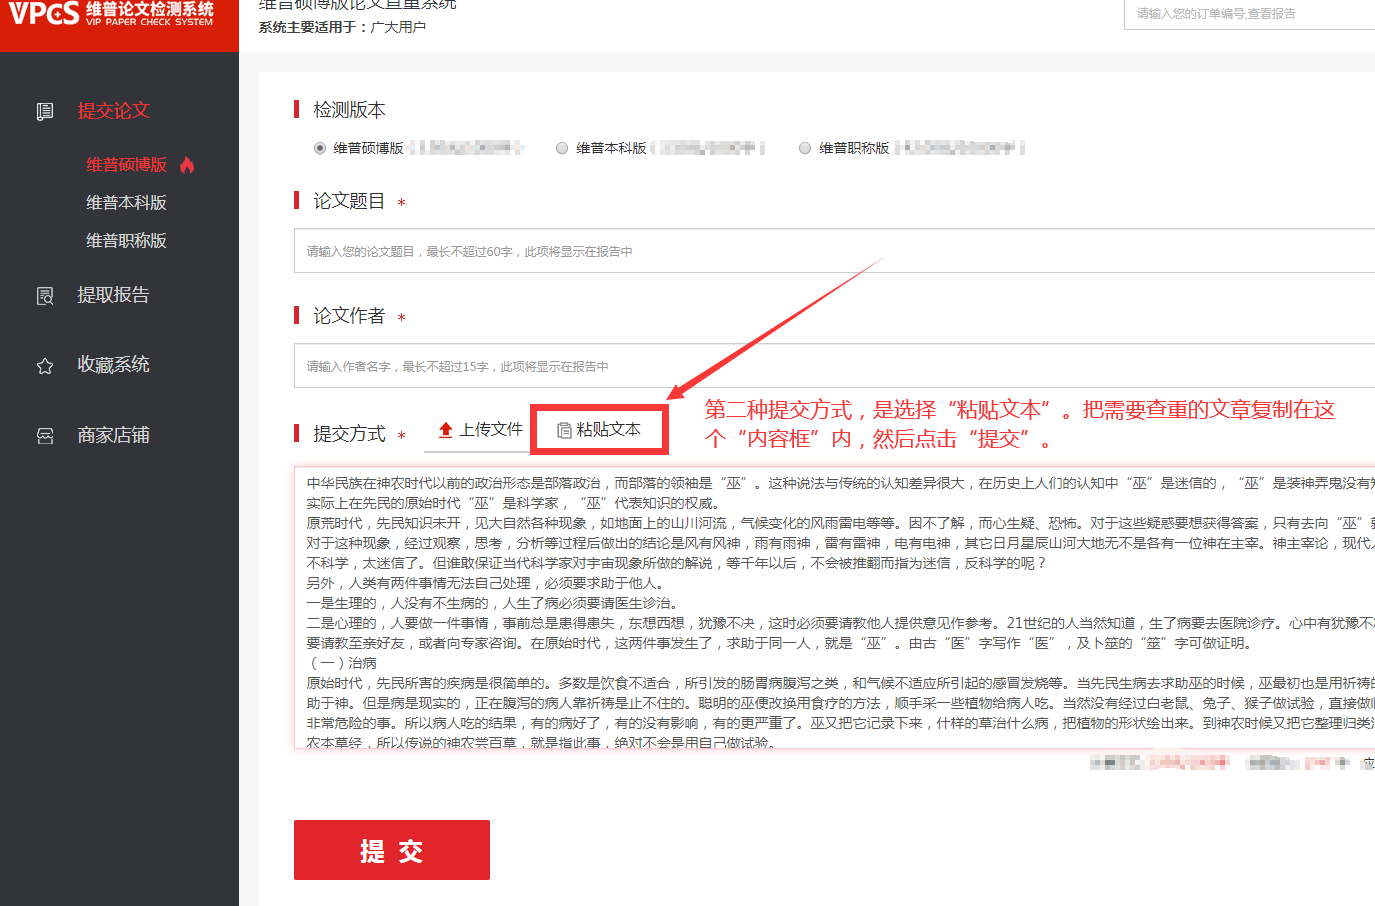This screenshot has height=906, width=1375.
Task: Open 收藏系统 in the sidebar
Action: (114, 365)
